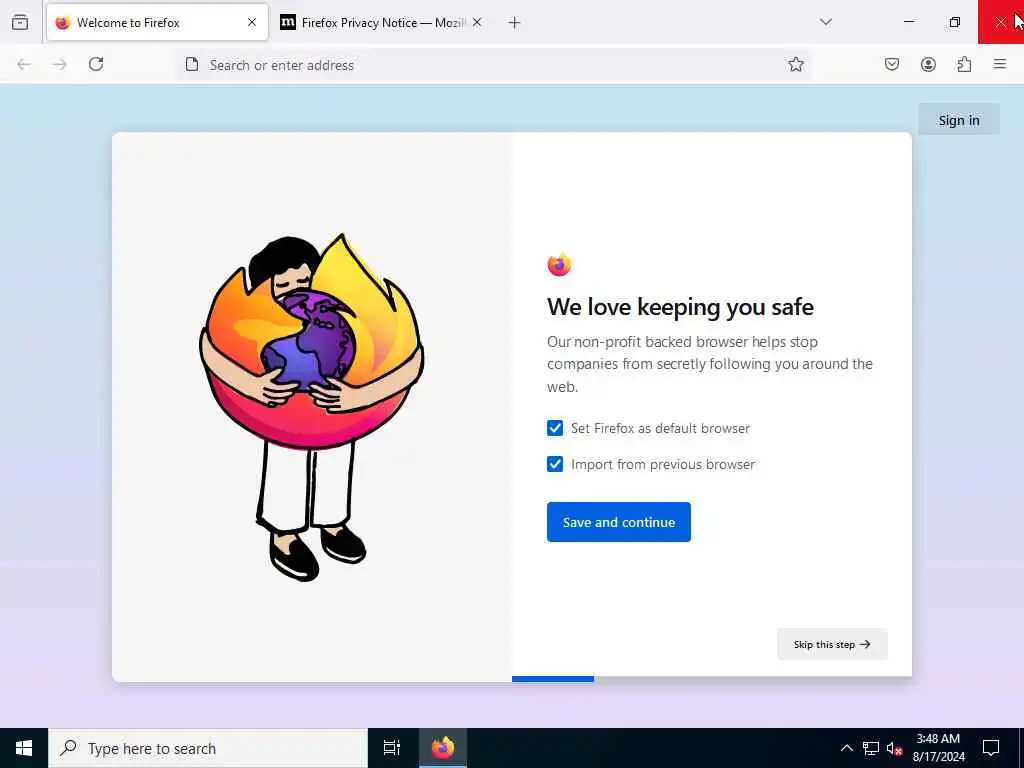Click the Search or enter address field
The image size is (1024, 768).
[493, 65]
